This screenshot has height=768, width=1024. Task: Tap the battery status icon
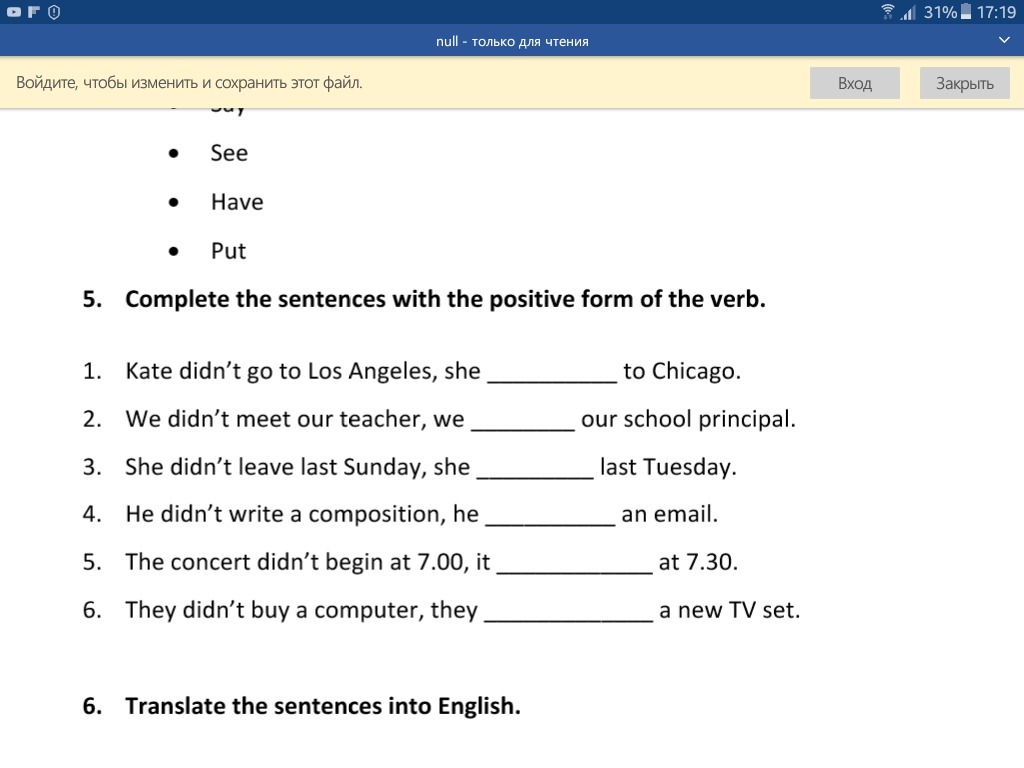966,12
